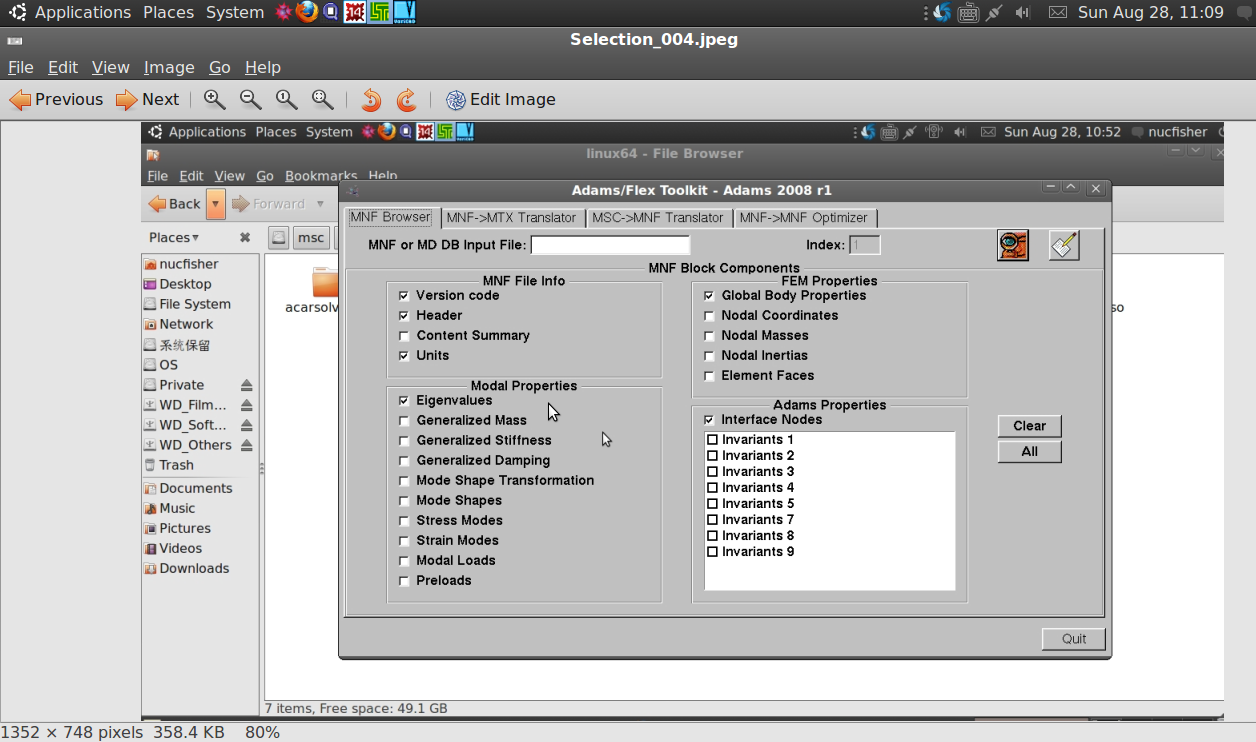Screen dimensions: 1256x742
Task: Click the eject icon beside Private
Action: pos(246,385)
